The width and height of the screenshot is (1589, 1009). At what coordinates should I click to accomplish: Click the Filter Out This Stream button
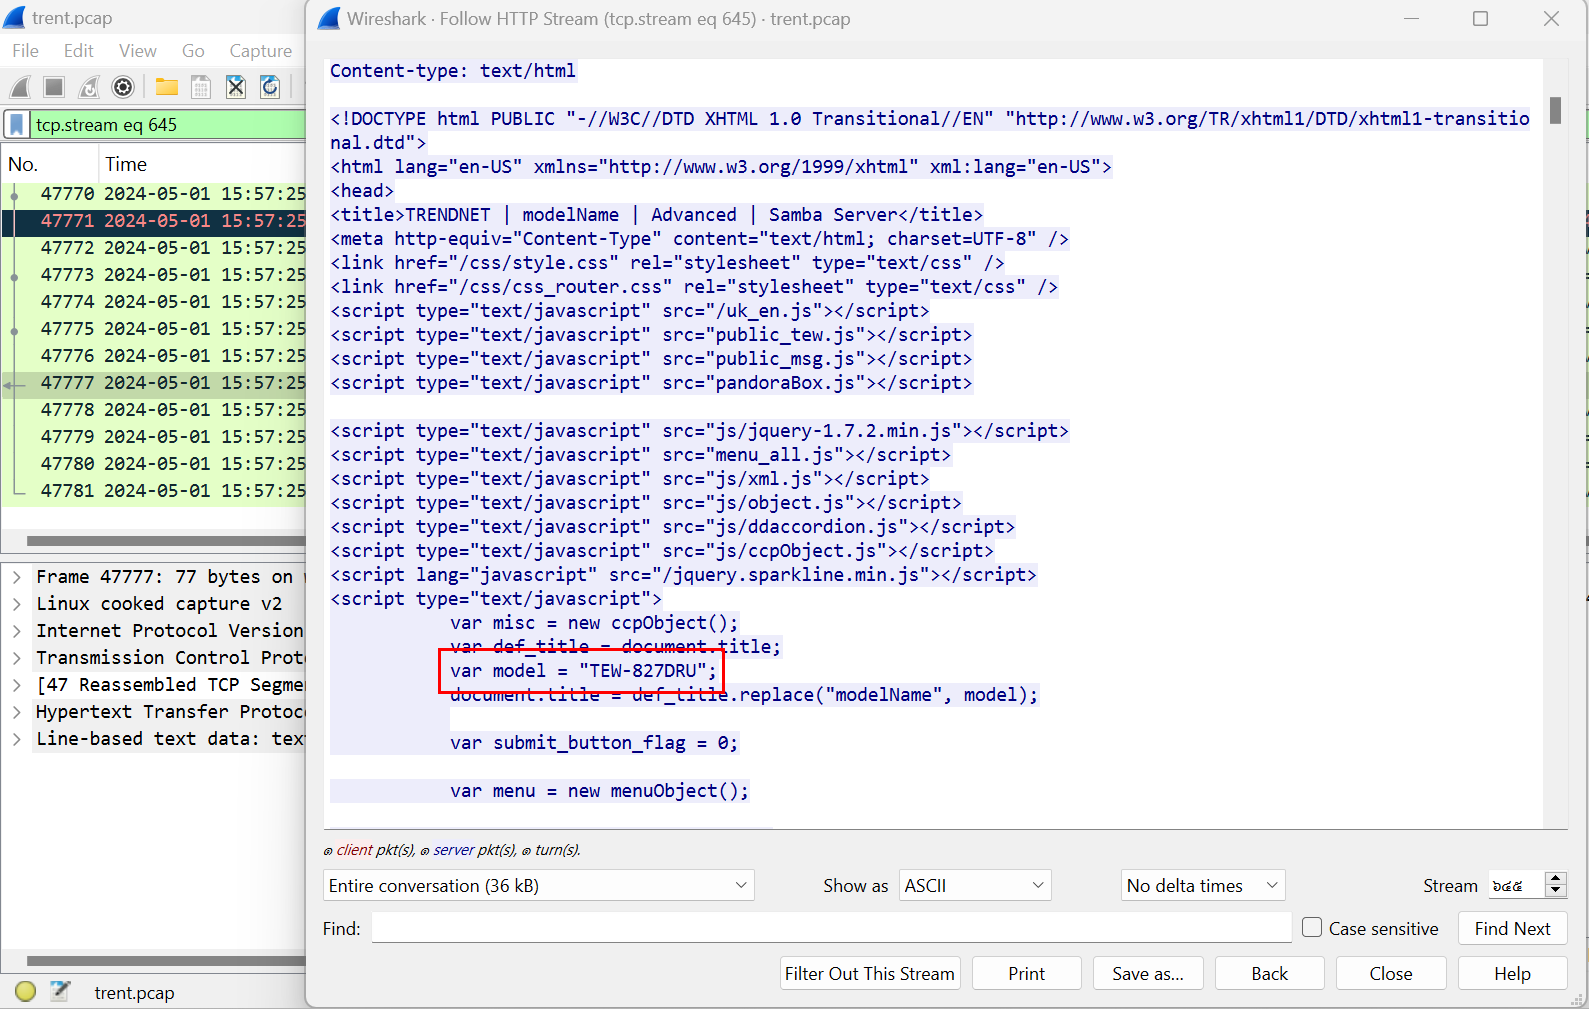(x=869, y=973)
